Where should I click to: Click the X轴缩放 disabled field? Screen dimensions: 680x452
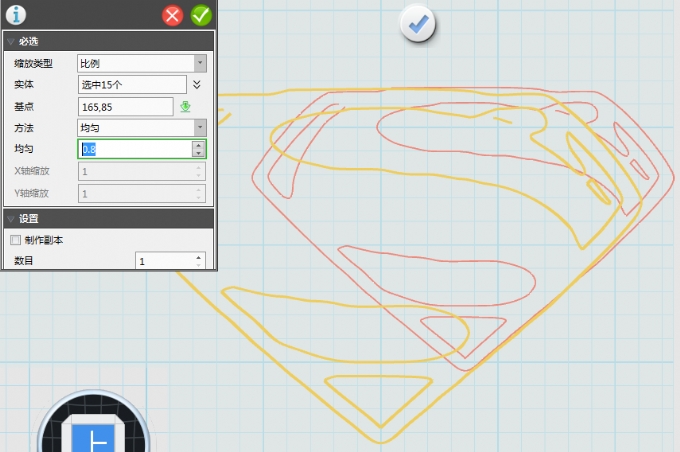[142, 171]
